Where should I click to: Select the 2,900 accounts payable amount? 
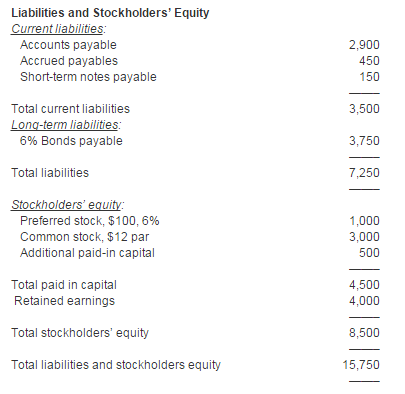[x=364, y=45]
